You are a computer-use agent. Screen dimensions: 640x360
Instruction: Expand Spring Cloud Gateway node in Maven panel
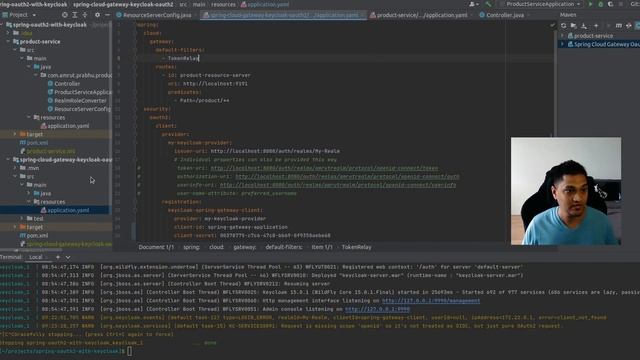pos(562,44)
